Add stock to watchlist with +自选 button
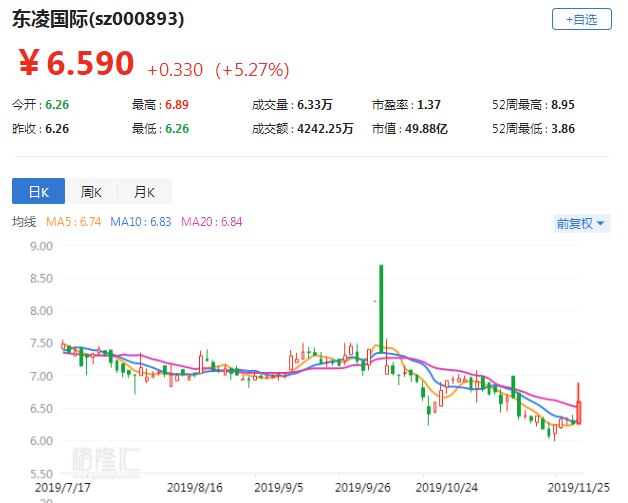628x503 pixels. [x=582, y=19]
